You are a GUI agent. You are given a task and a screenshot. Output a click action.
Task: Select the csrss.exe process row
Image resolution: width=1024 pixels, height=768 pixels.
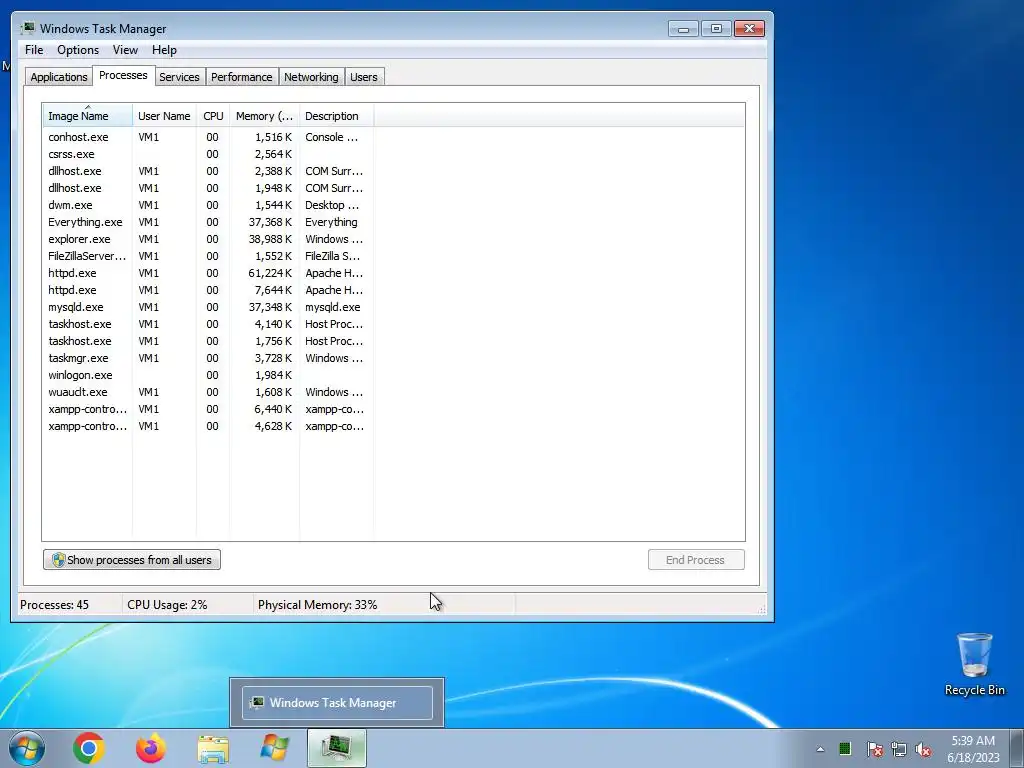tap(208, 154)
